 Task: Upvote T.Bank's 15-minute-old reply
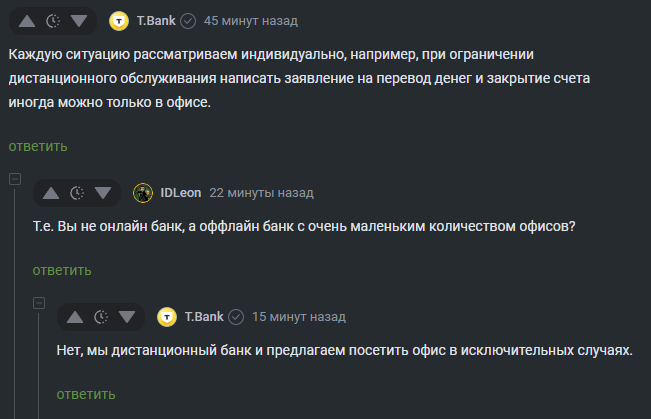(x=75, y=317)
